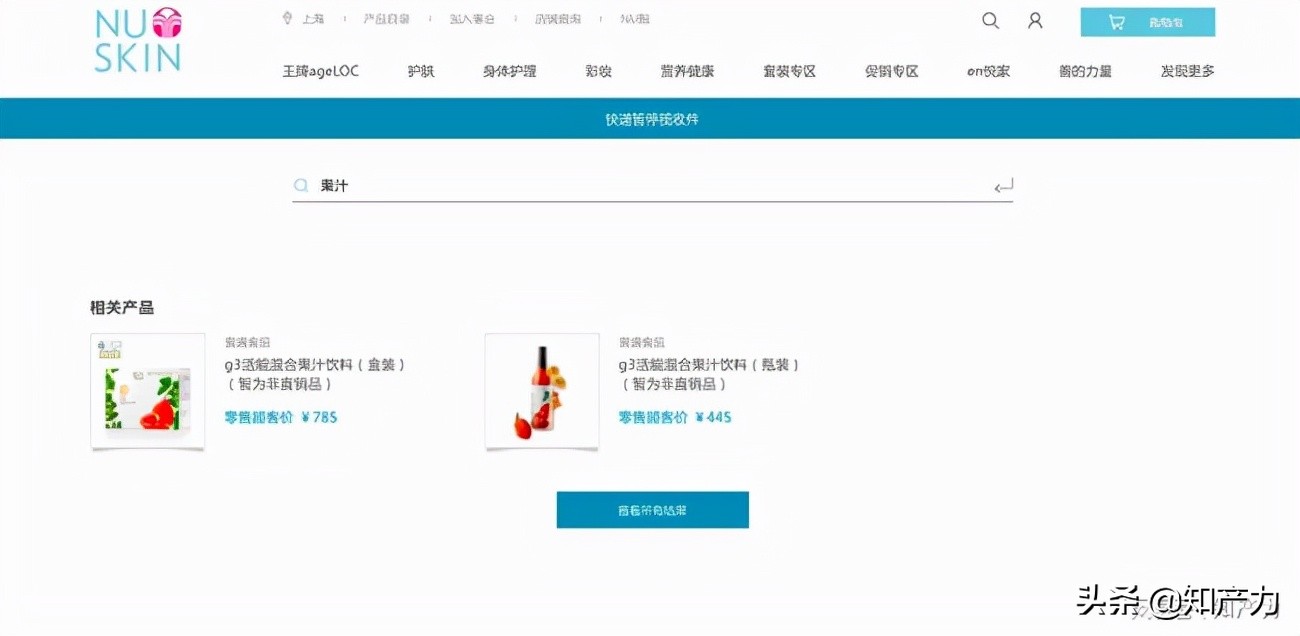This screenshot has width=1300, height=636.
Task: Click the search magnifier icon in the header
Action: click(990, 20)
